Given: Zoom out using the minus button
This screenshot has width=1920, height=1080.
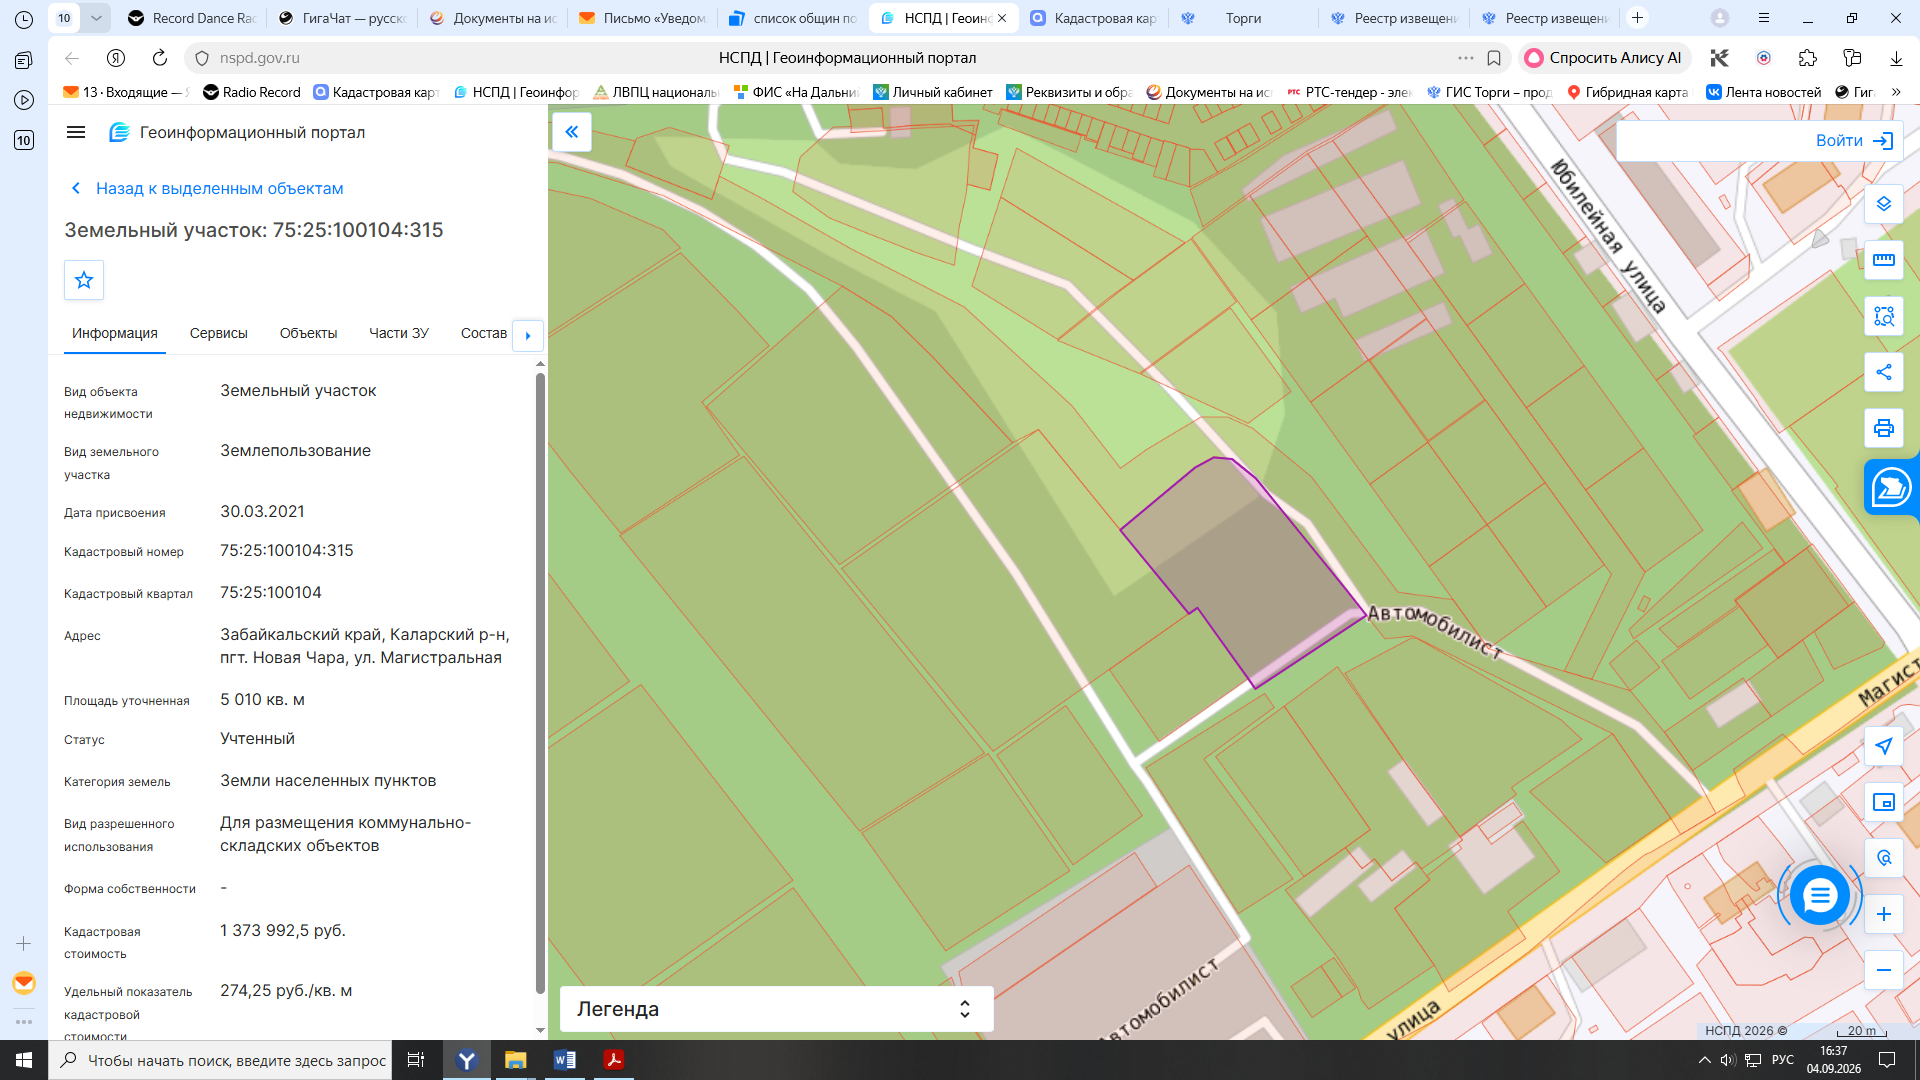Looking at the screenshot, I should 1884,970.
